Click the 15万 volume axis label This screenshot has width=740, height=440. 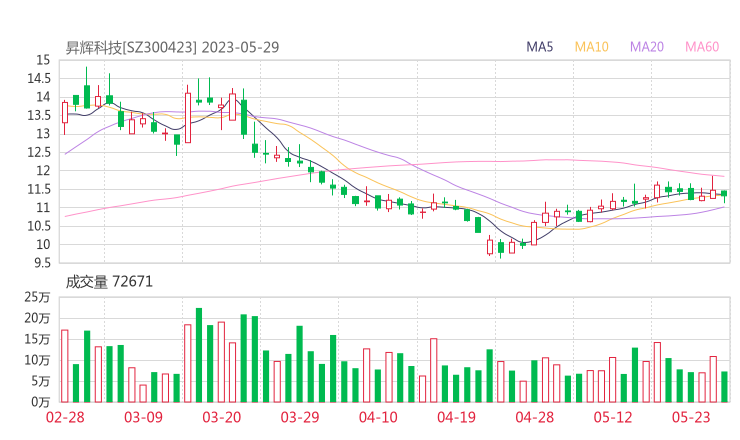pyautogui.click(x=37, y=339)
